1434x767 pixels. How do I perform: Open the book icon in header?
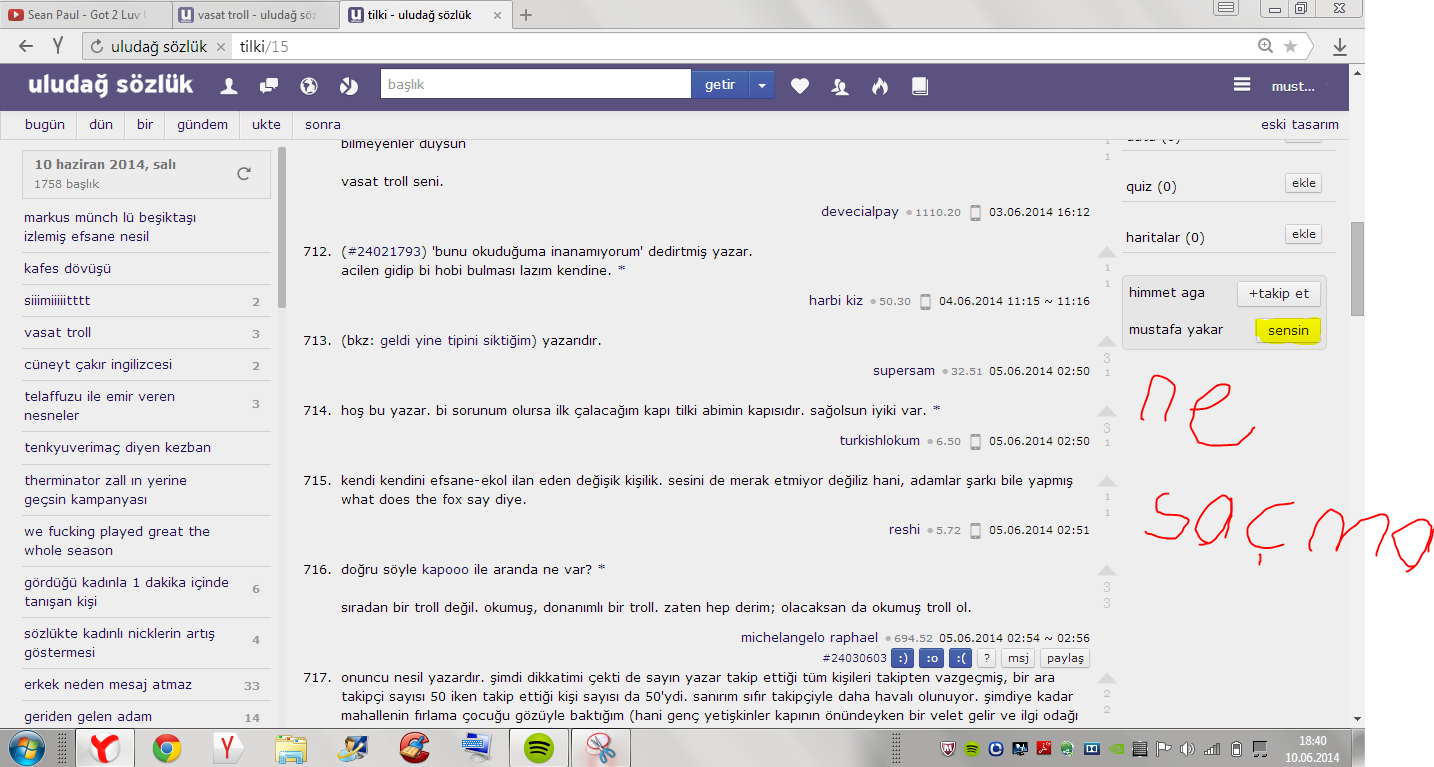[919, 86]
